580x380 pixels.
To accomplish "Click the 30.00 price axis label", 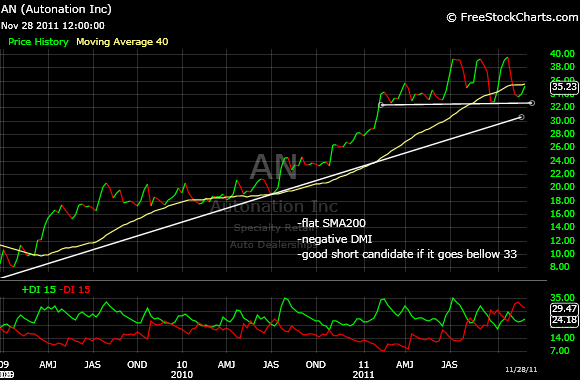I will coord(562,121).
